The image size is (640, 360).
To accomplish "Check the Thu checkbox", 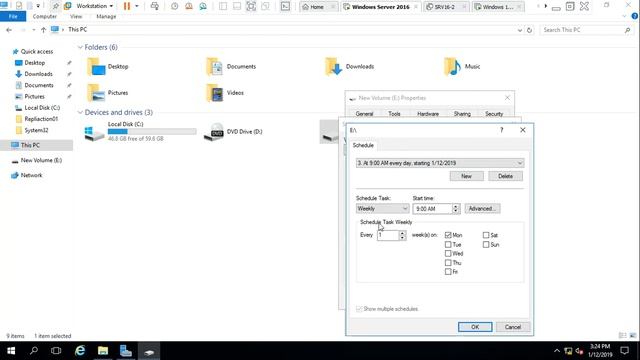I will click(x=448, y=263).
